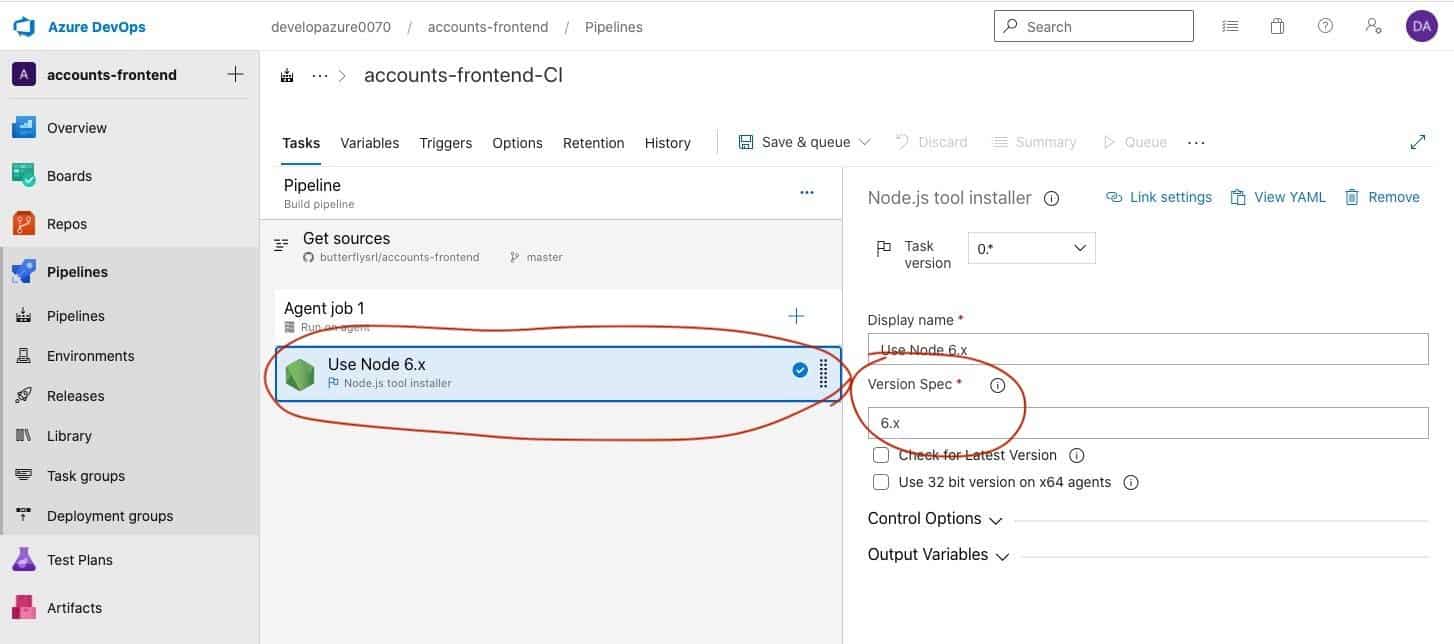The image size is (1454, 644).
Task: Click into the Search box
Action: tap(1094, 26)
